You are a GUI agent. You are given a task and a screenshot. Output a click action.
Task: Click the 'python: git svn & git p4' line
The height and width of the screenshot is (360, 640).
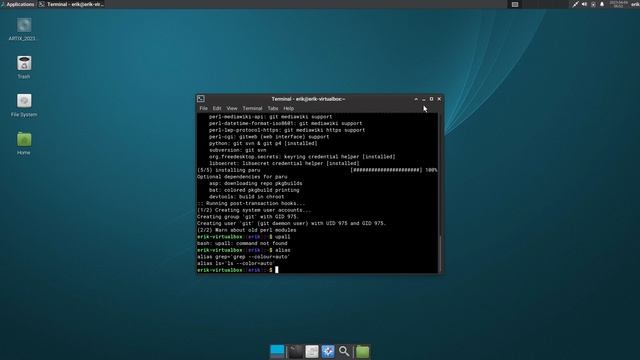point(263,144)
